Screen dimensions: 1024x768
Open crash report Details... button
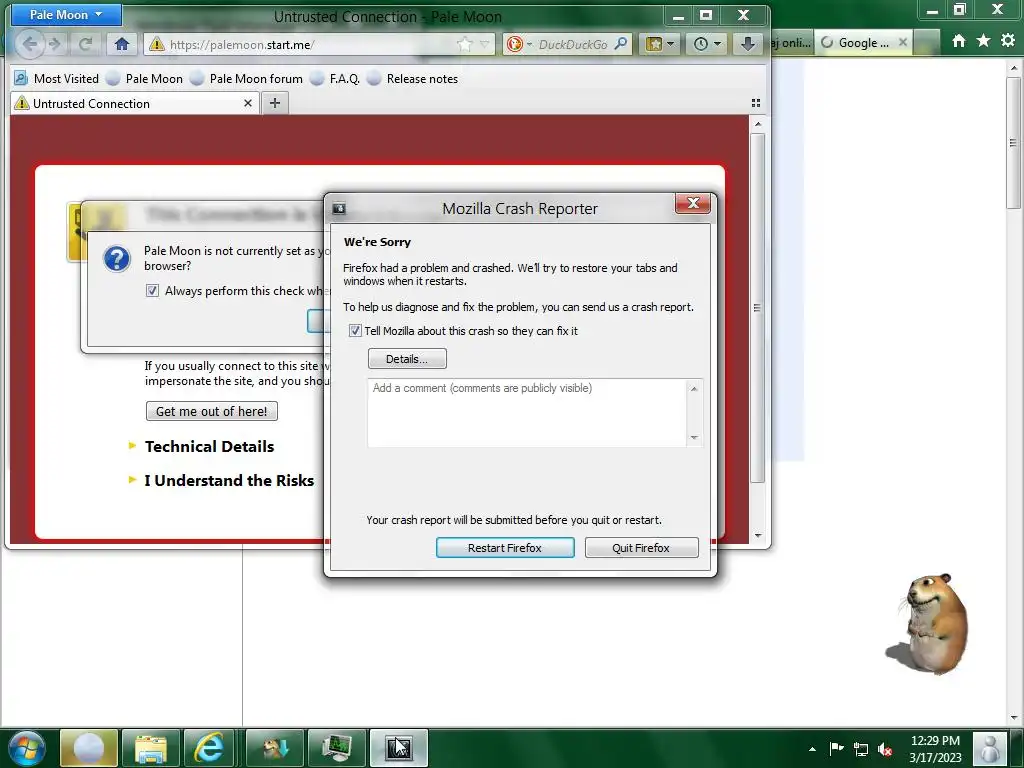coord(407,359)
